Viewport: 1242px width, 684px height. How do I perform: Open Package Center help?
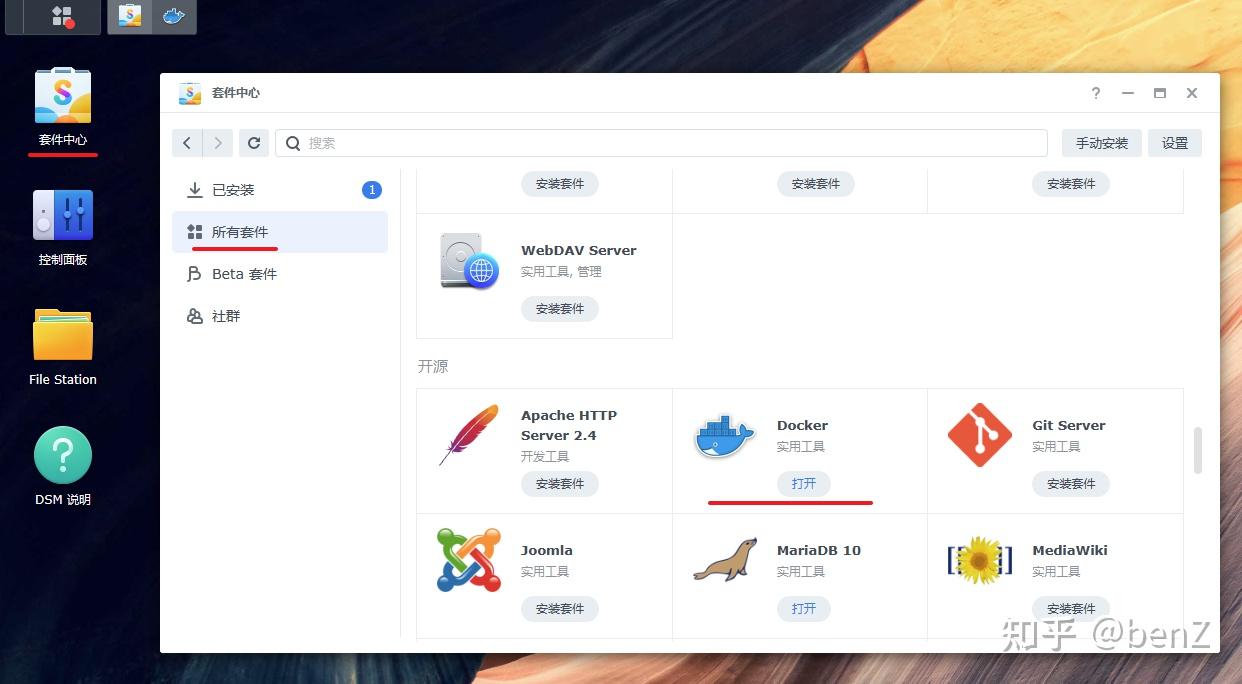1095,93
